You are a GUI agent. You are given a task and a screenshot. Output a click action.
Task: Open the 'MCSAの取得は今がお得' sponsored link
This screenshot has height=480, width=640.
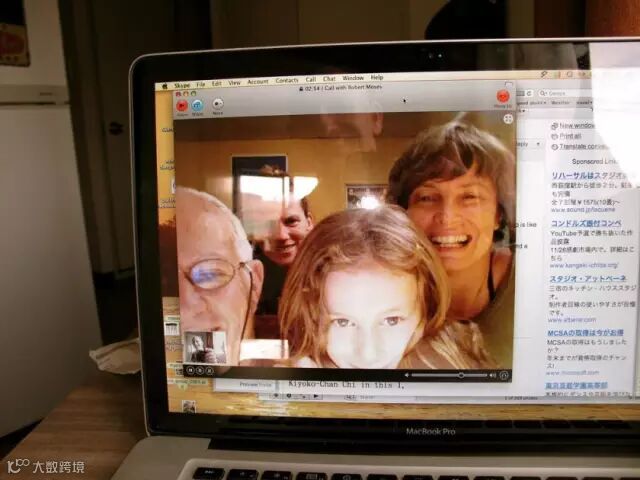point(585,333)
